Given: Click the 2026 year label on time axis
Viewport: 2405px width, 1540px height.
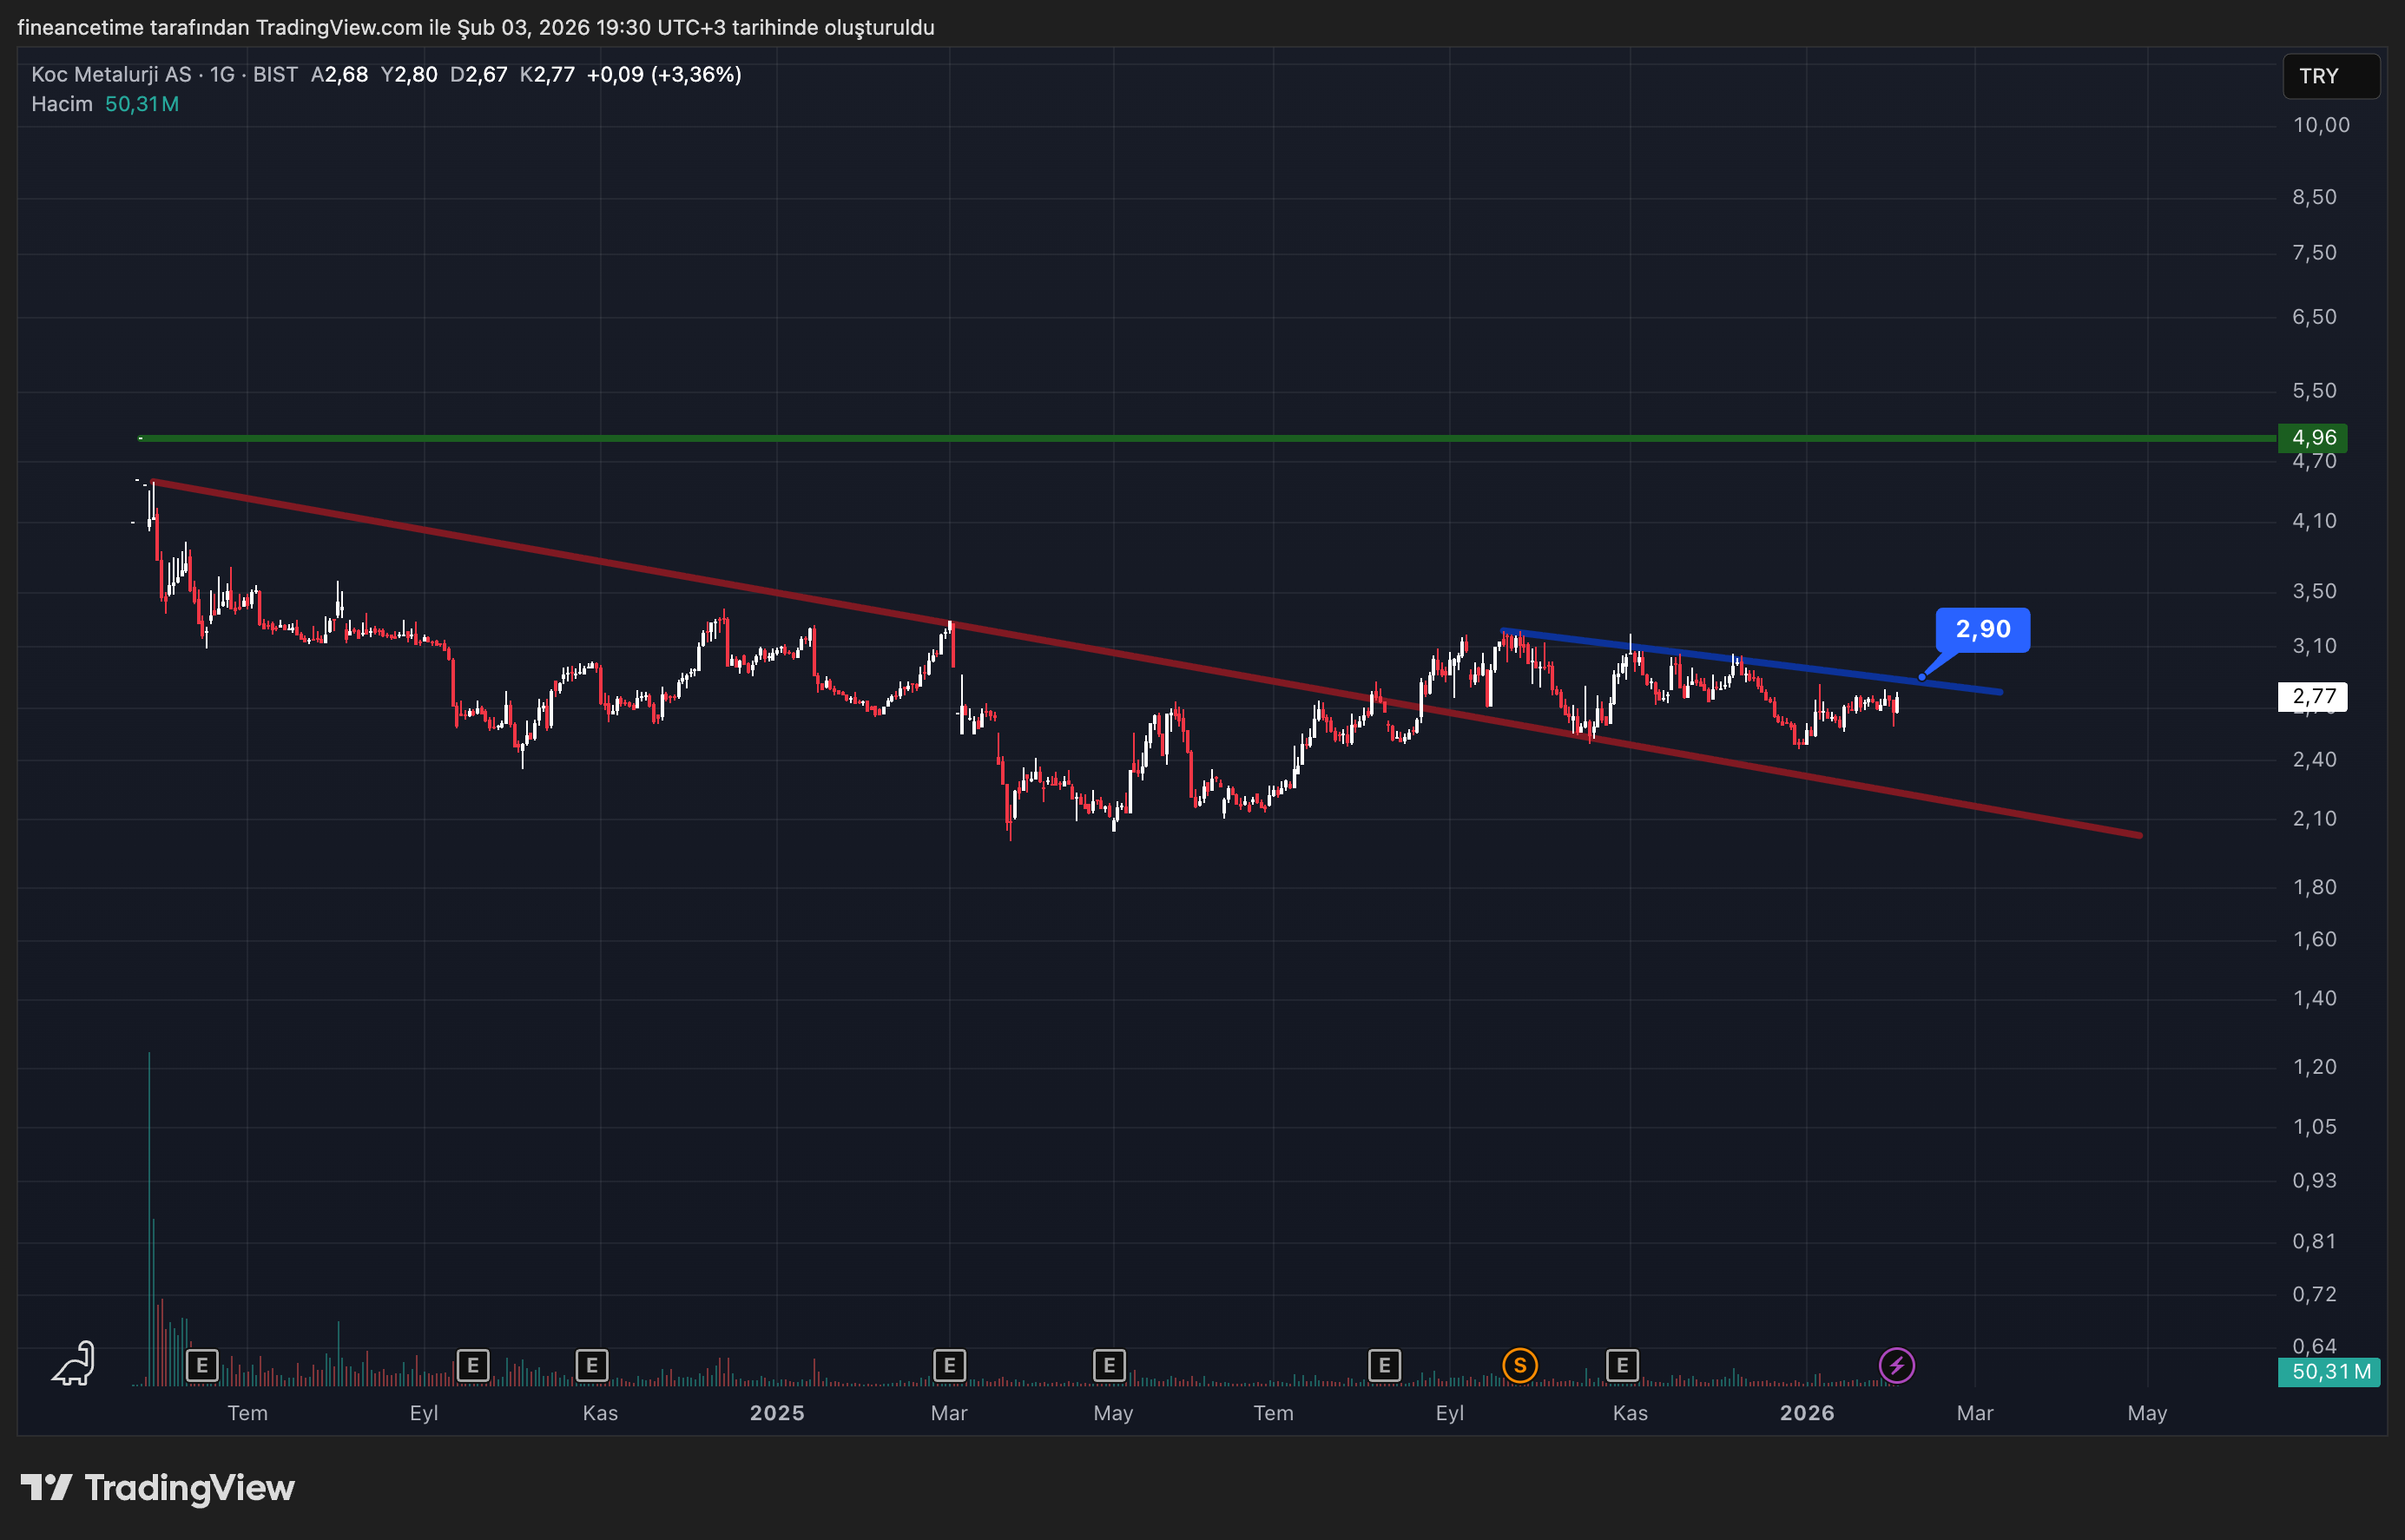Looking at the screenshot, I should point(1807,1413).
